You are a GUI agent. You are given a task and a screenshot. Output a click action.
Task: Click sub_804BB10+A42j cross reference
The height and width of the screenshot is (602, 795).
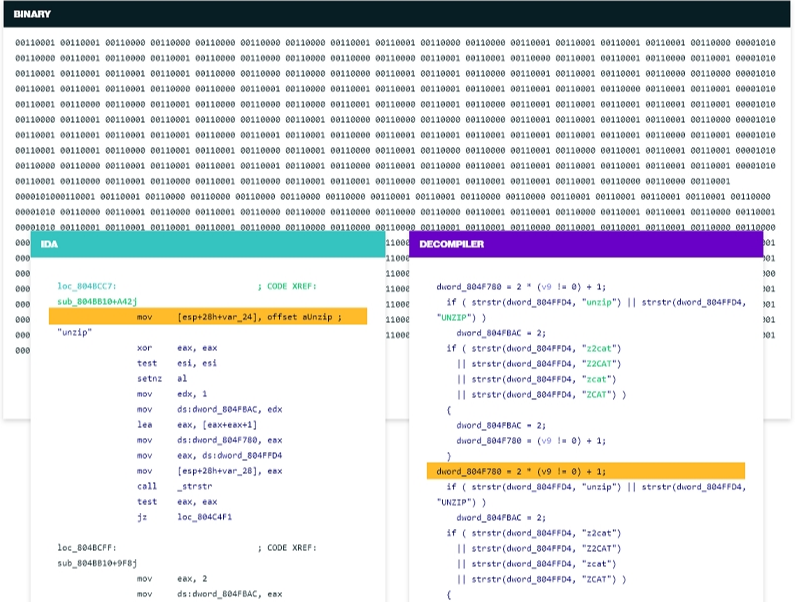[x=97, y=302]
